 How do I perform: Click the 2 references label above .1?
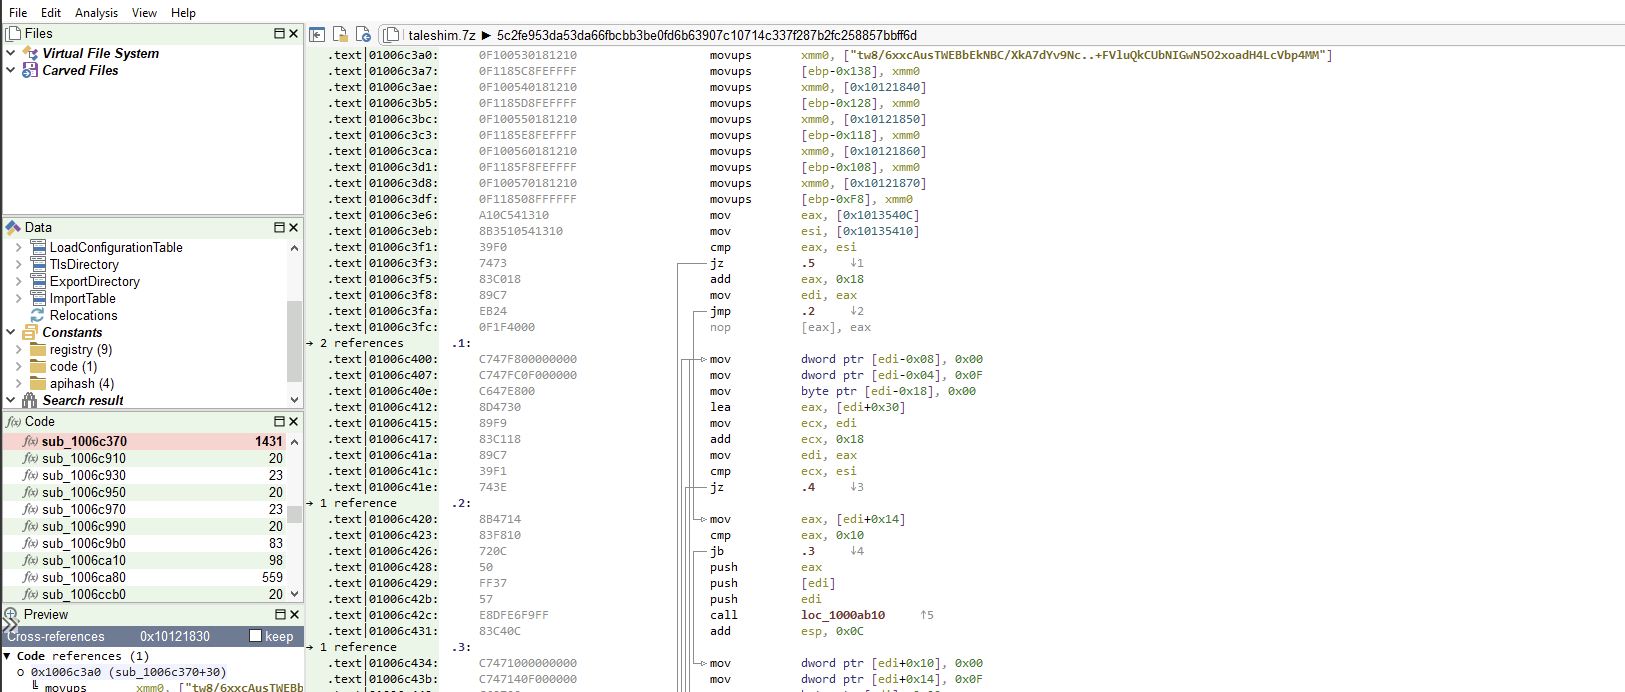(362, 343)
